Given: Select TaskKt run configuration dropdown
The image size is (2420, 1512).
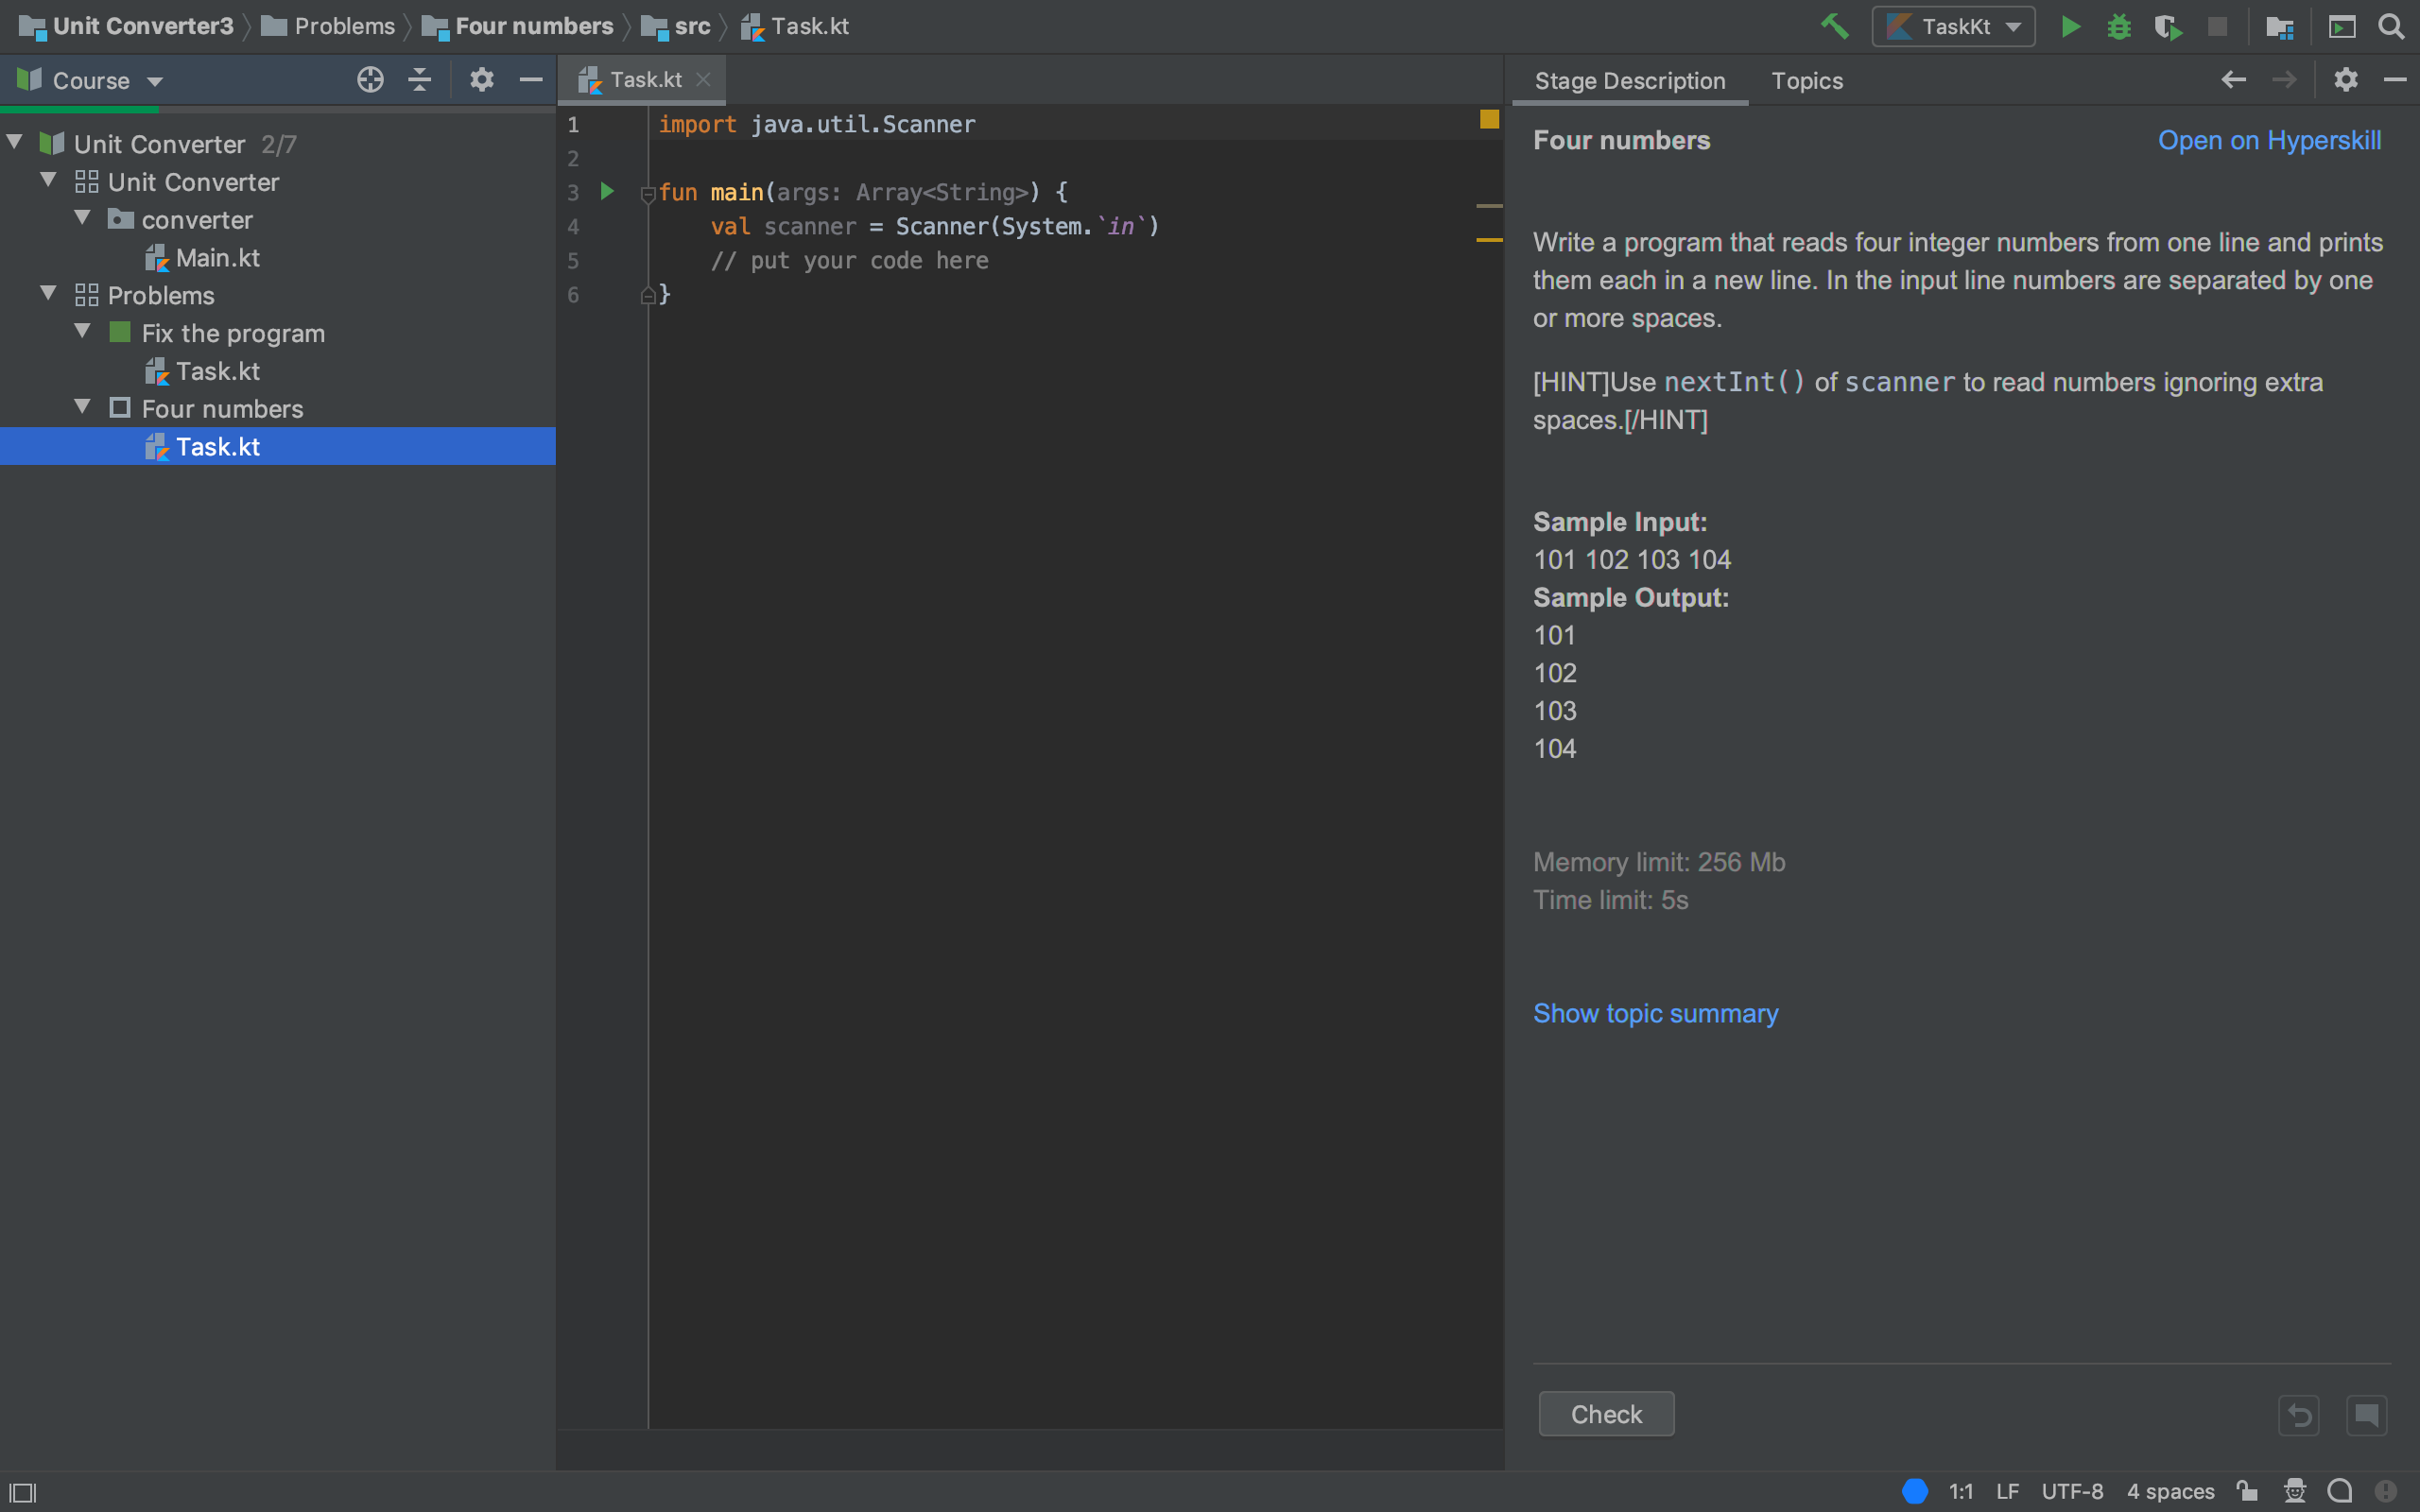Looking at the screenshot, I should pos(1949,26).
